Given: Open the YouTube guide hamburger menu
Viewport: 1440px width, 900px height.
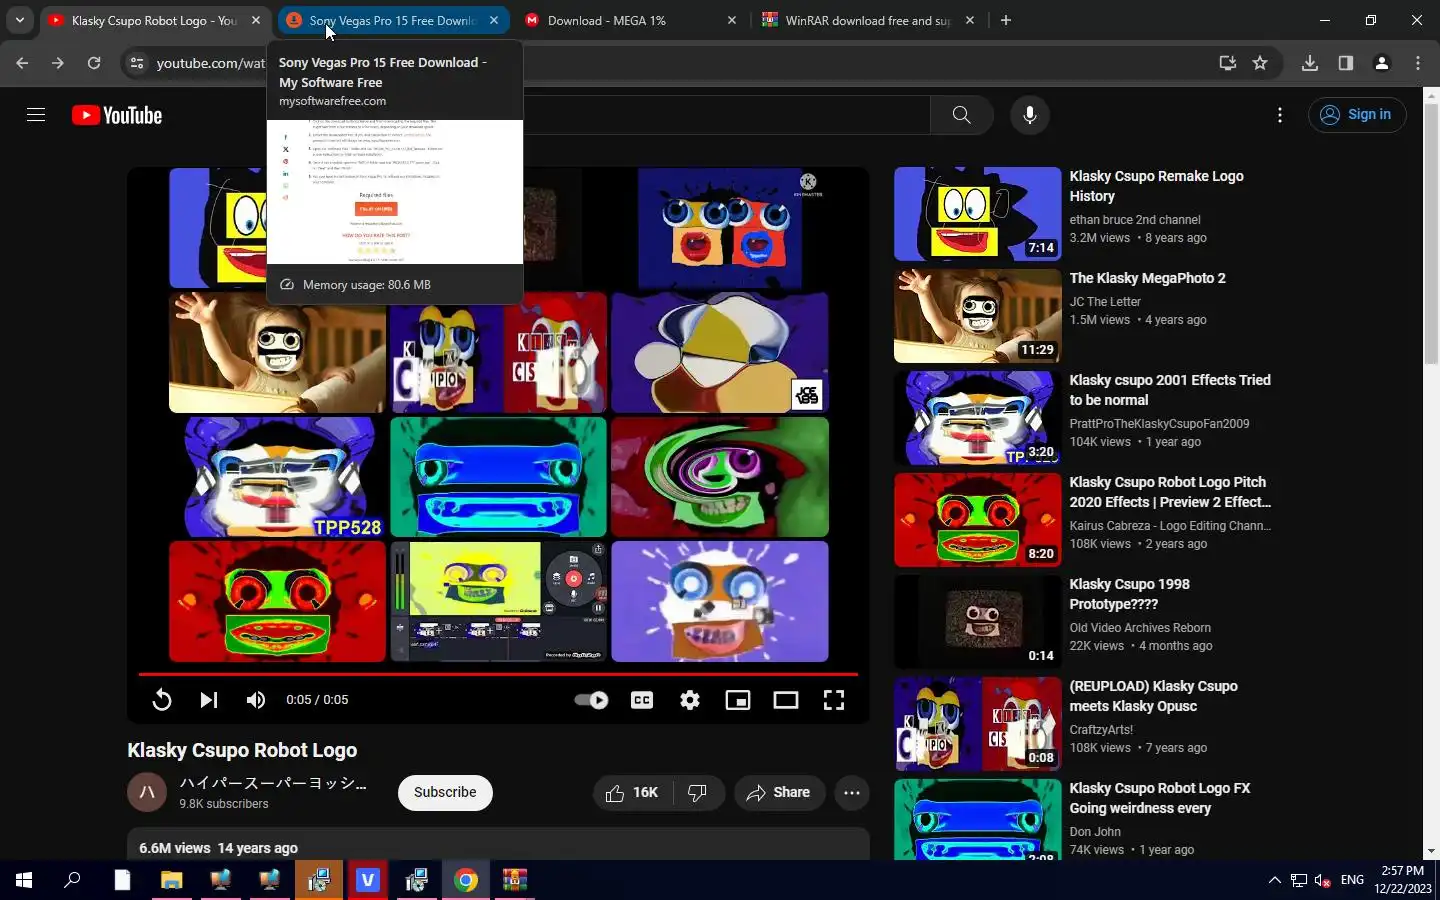Looking at the screenshot, I should click(x=36, y=115).
